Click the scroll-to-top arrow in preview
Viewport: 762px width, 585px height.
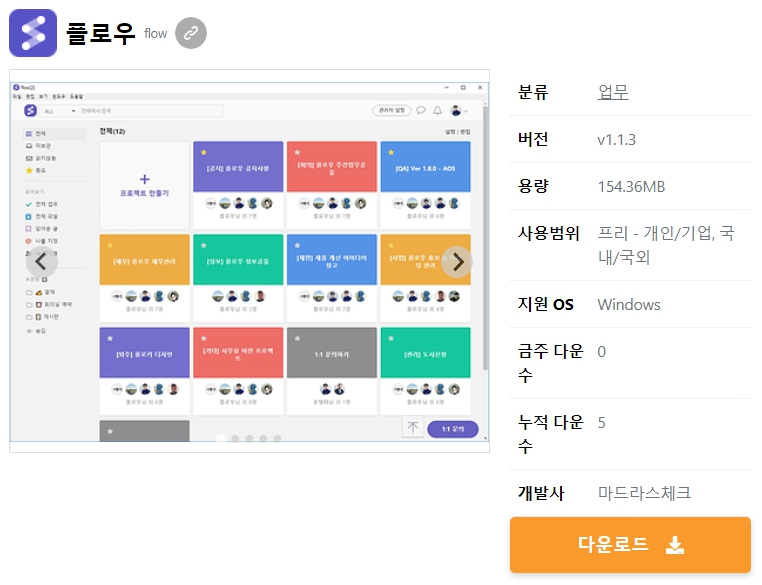tap(413, 427)
